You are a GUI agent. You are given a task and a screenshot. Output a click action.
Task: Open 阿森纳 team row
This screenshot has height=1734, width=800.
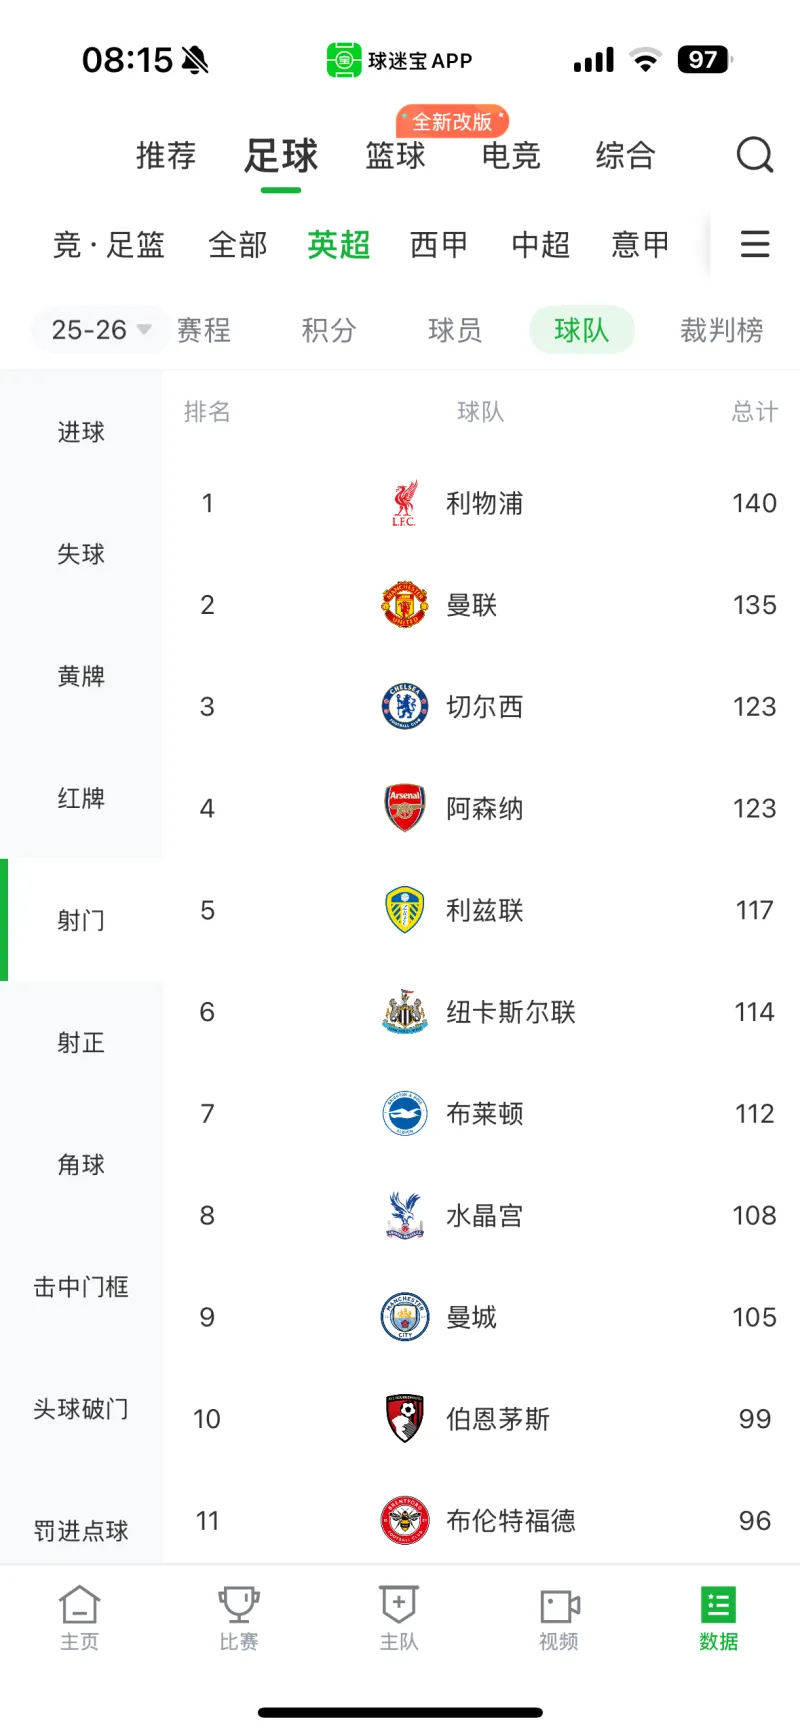click(x=484, y=808)
